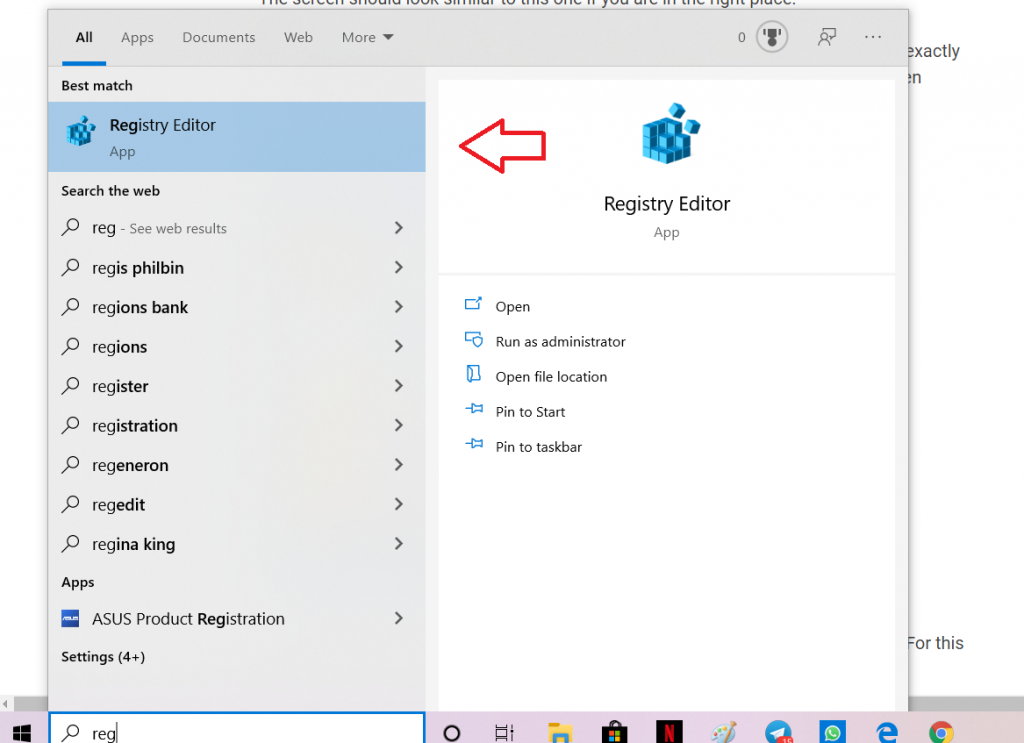The width and height of the screenshot is (1024, 743).
Task: Expand the register suggestion chevron
Action: 398,385
